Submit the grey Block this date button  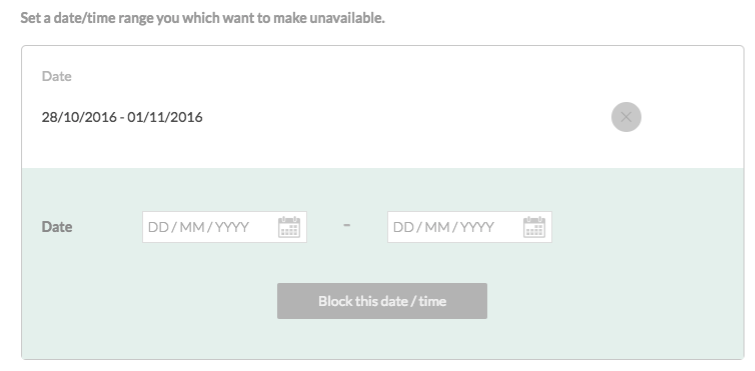382,301
